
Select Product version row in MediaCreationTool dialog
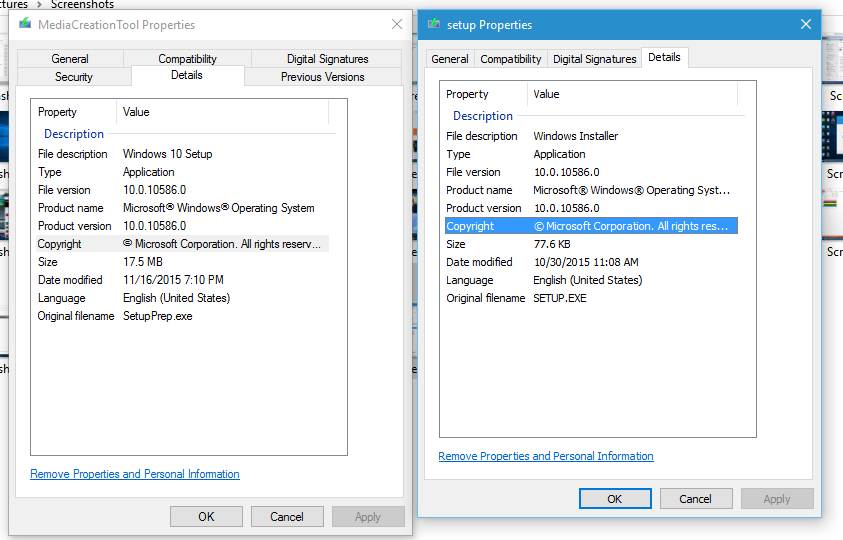(183, 226)
